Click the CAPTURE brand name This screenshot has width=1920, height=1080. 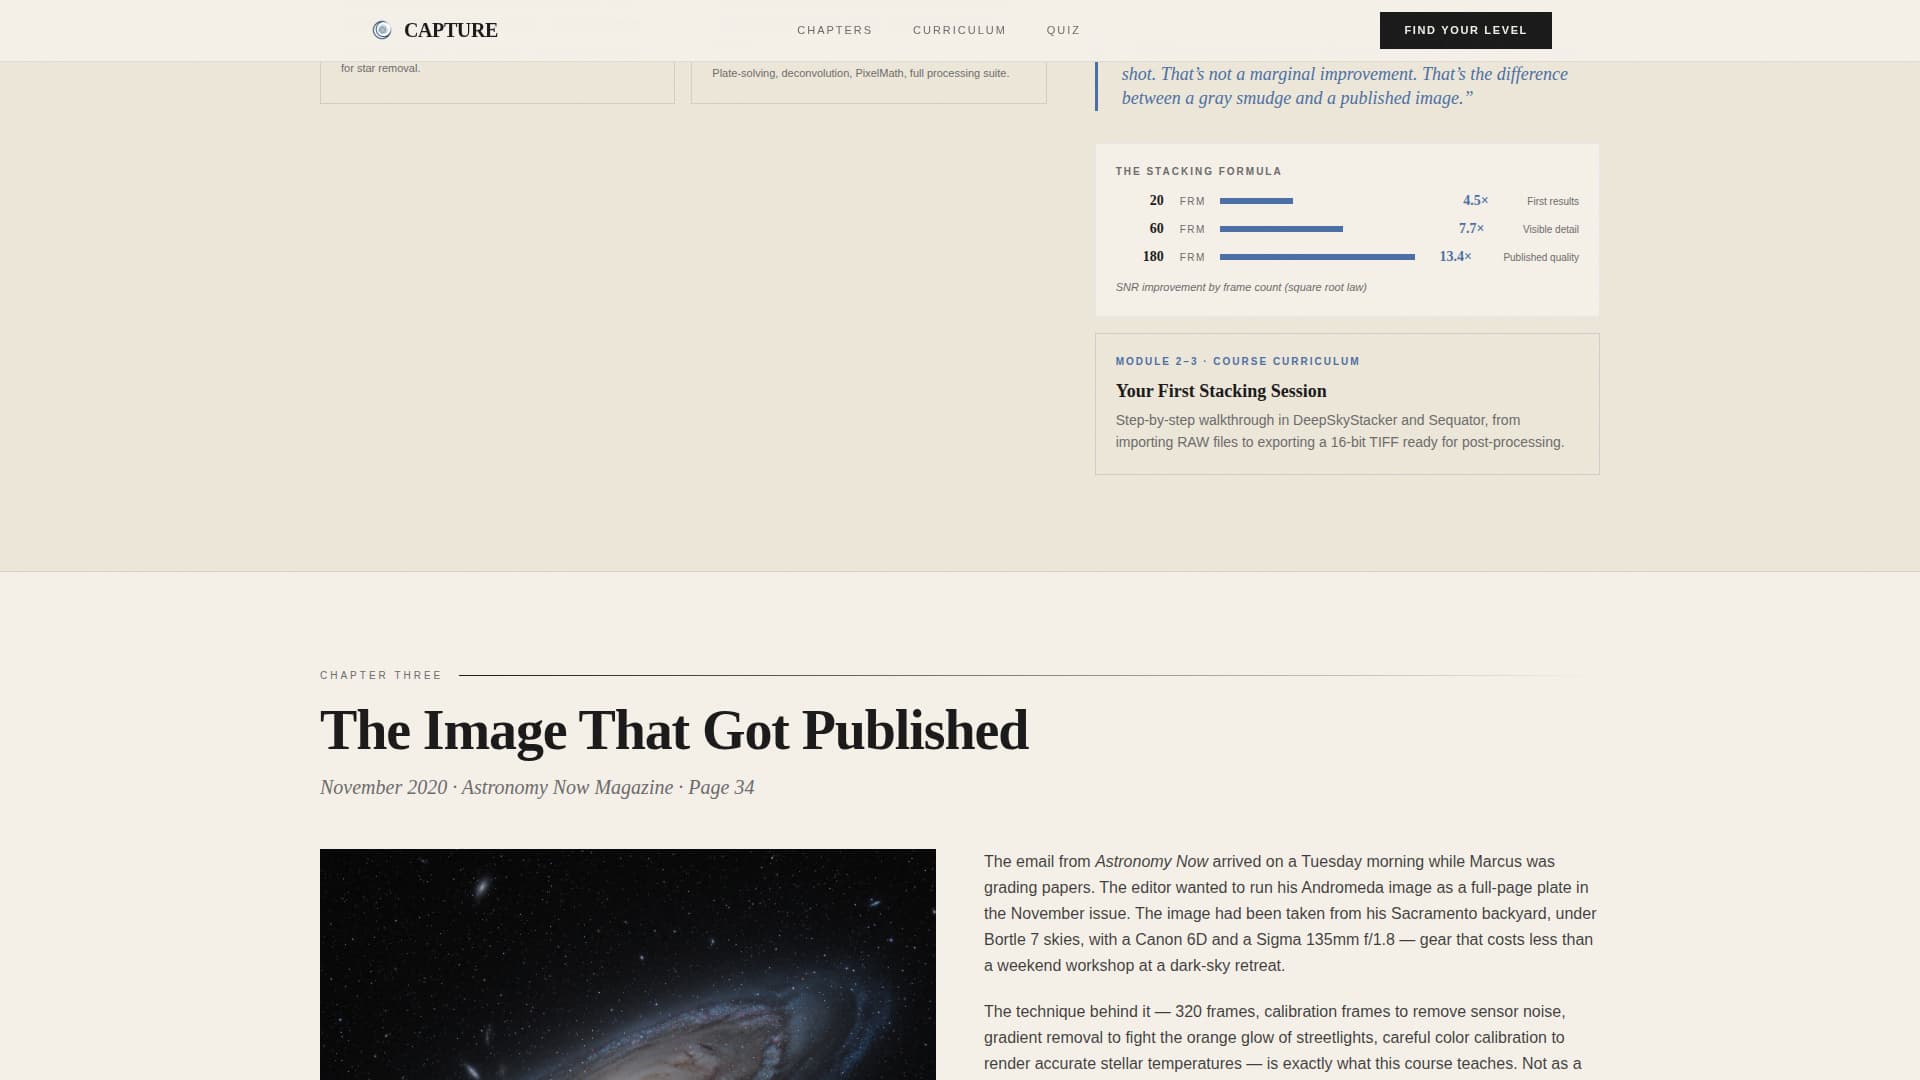[450, 30]
